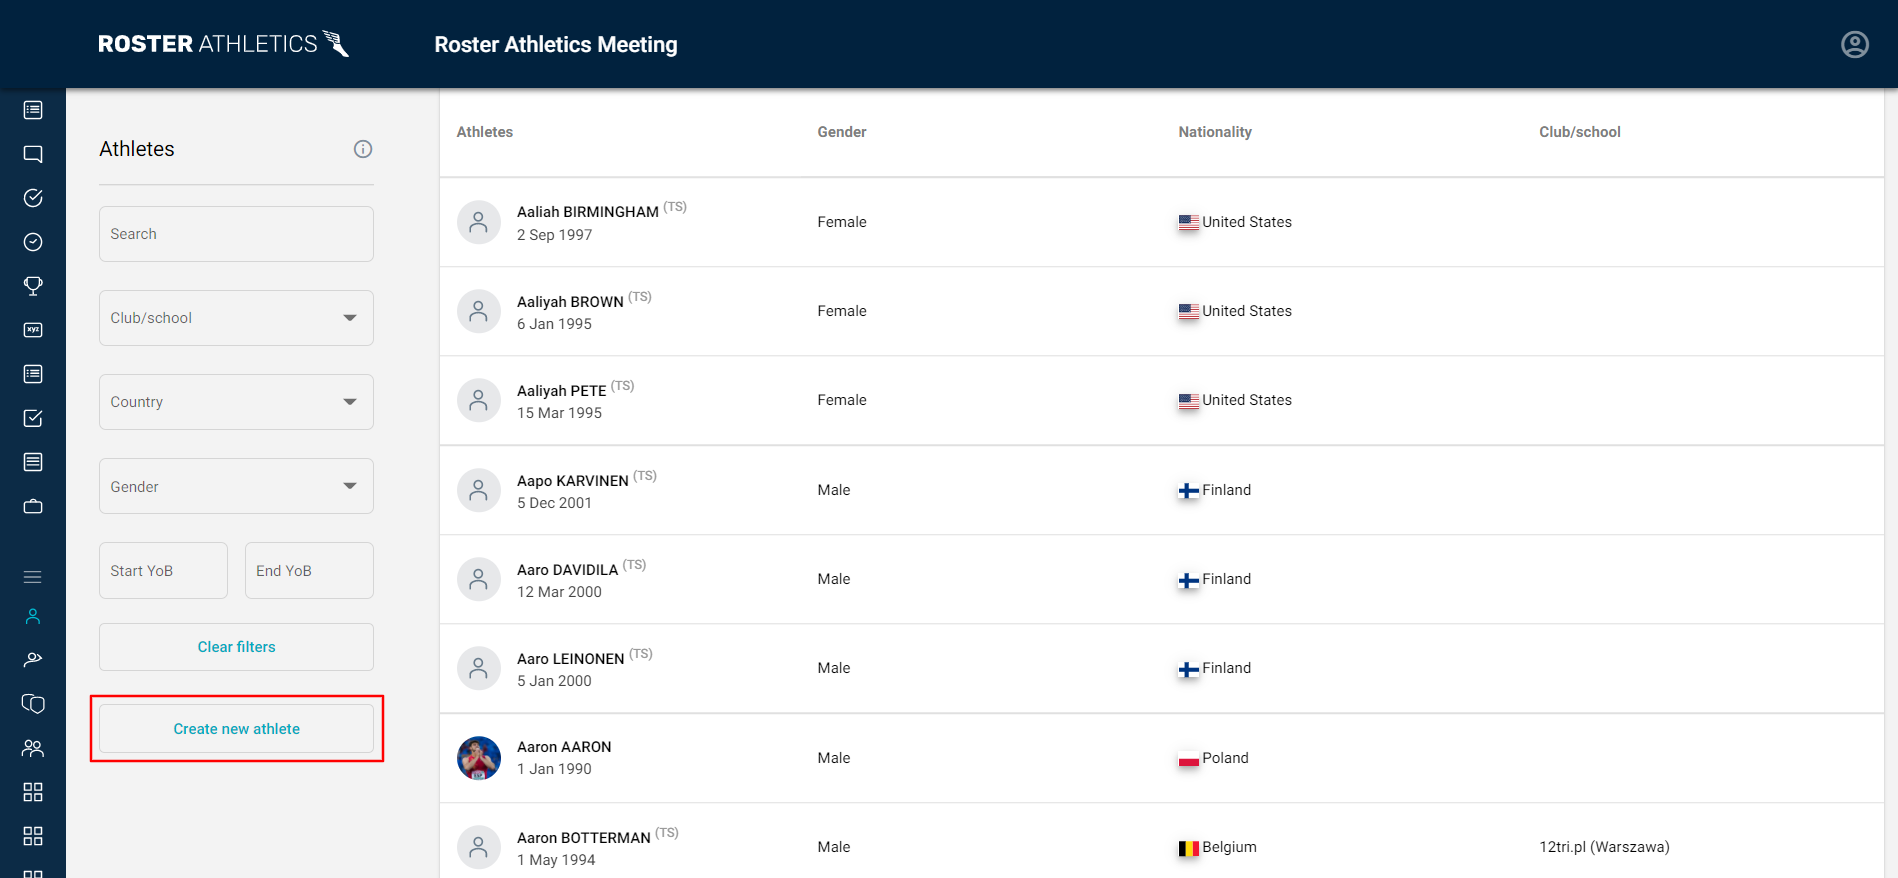The image size is (1898, 878).
Task: Open Aaliyah BROWN athlete name
Action: click(570, 302)
